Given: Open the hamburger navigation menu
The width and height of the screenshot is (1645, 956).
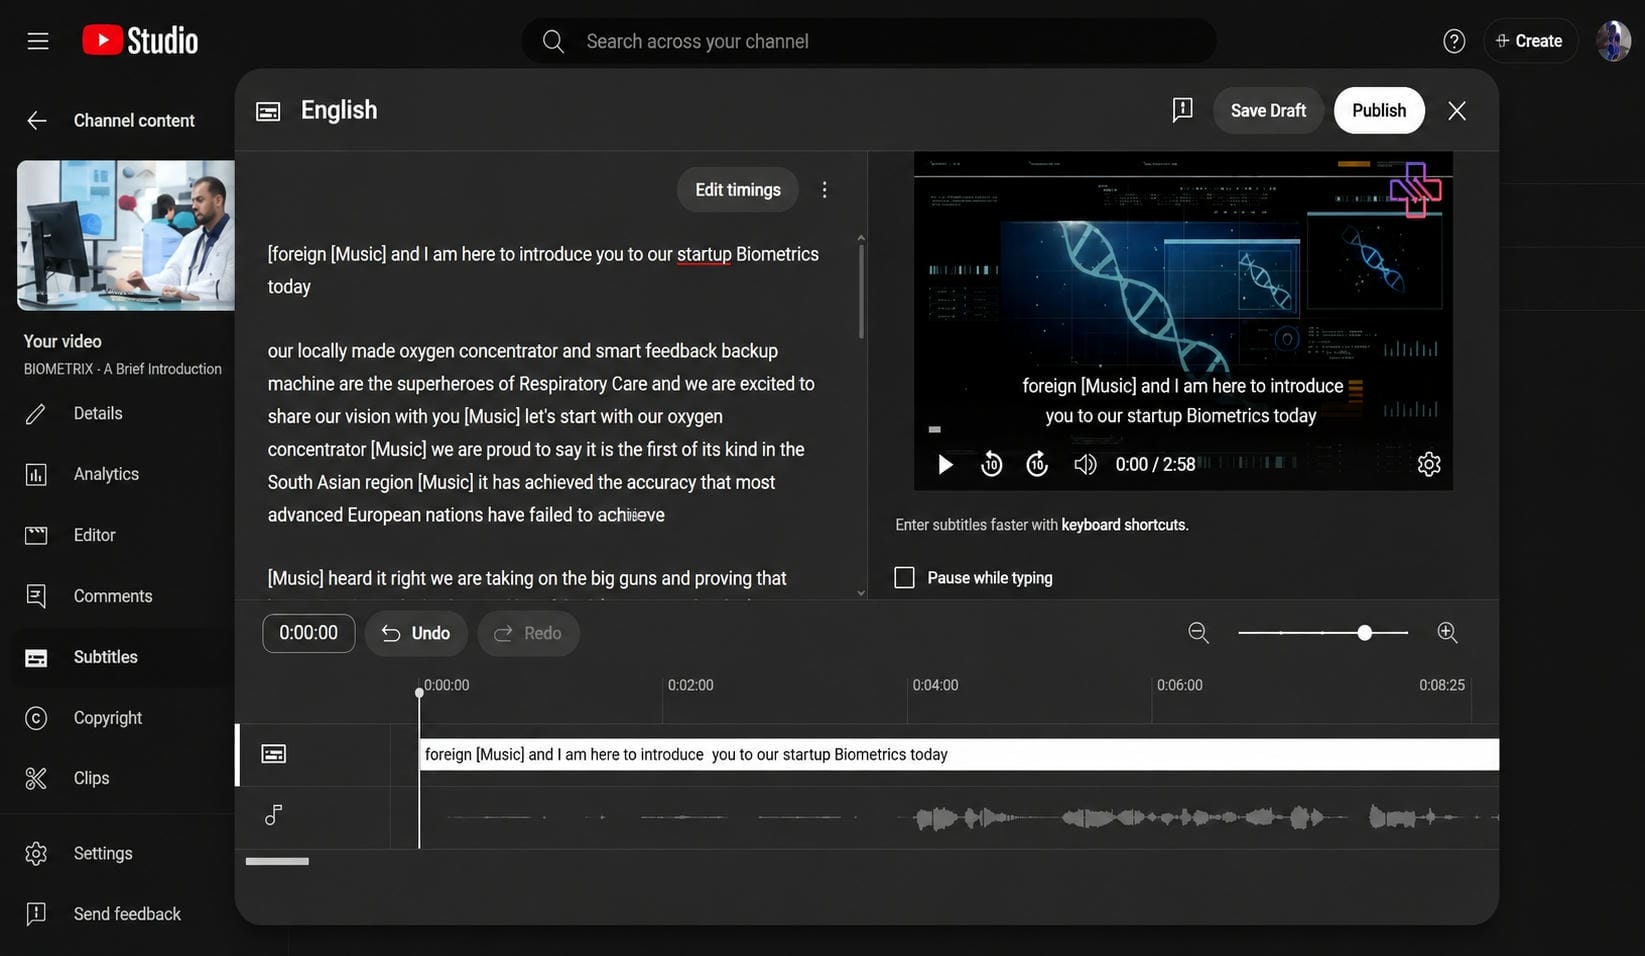Looking at the screenshot, I should pos(38,41).
